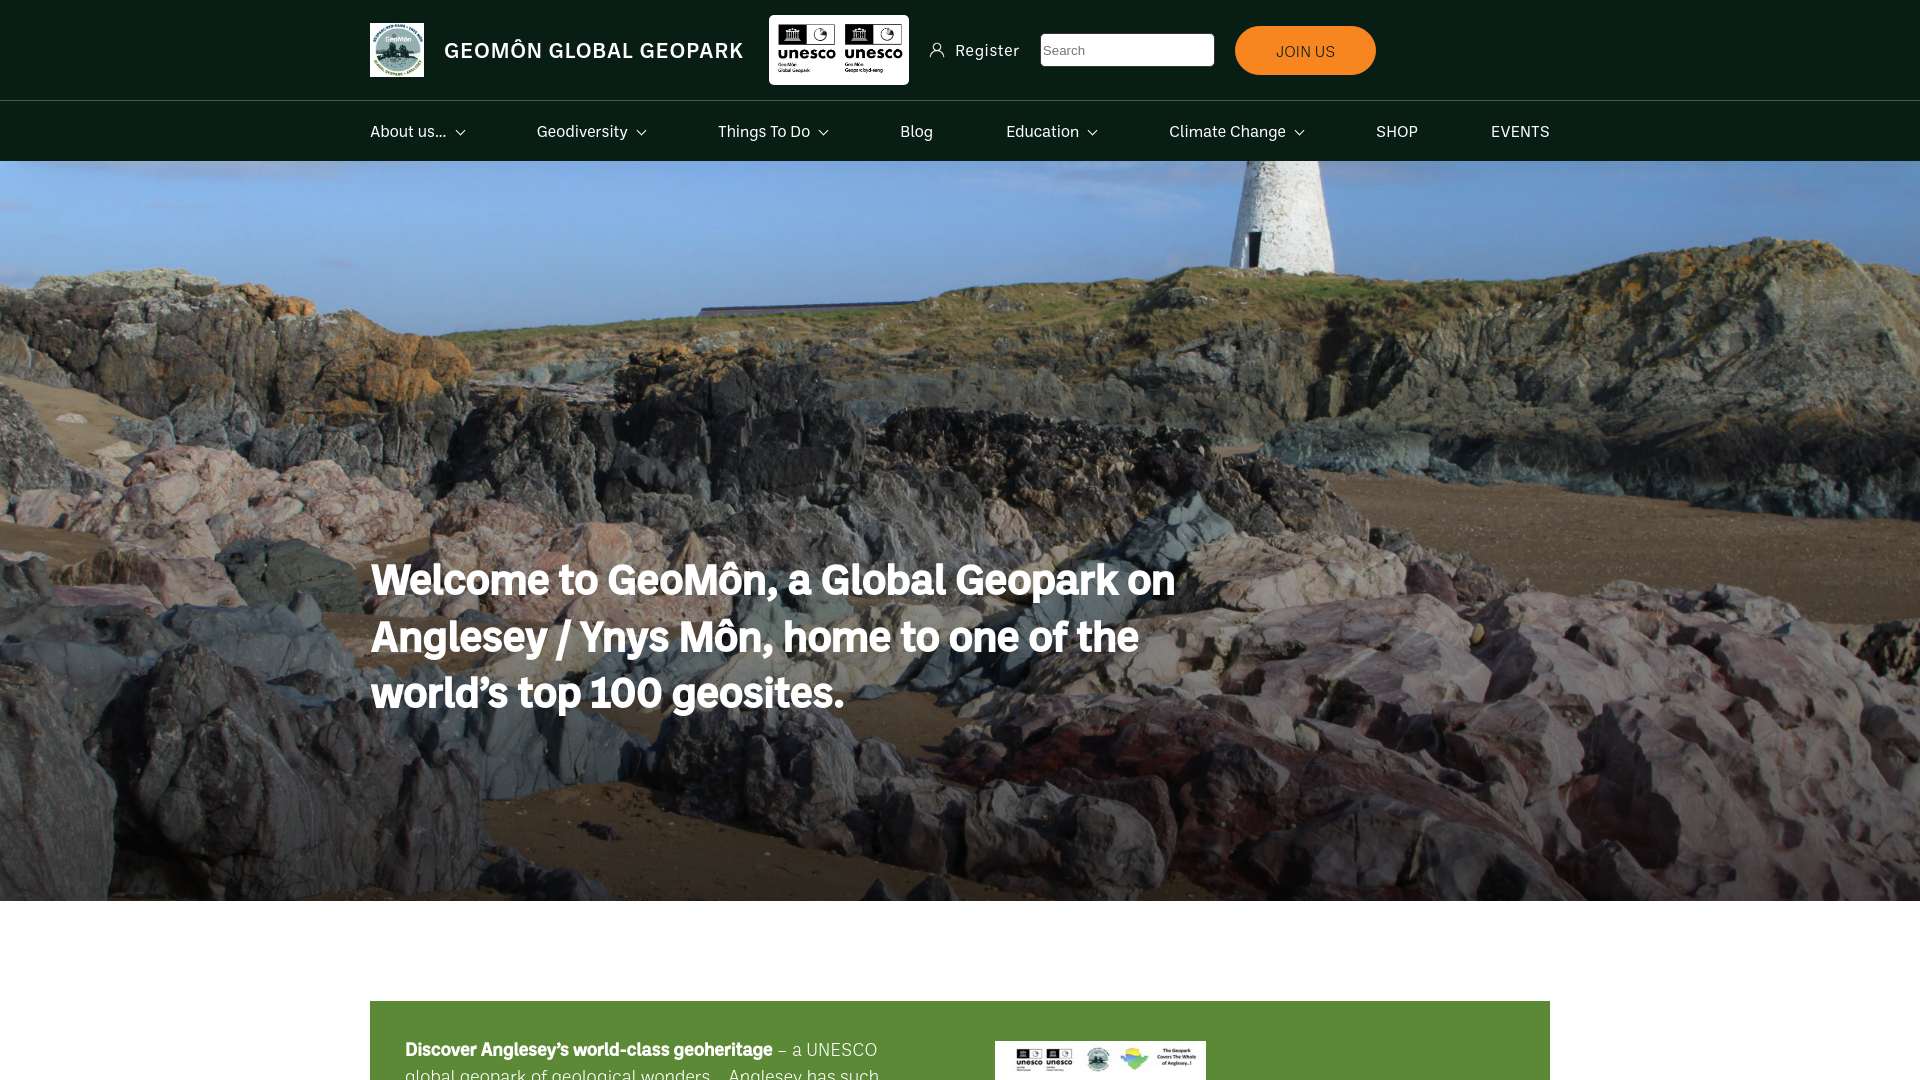1920x1080 pixels.
Task: Open the Geodiversity menu item
Action: tap(582, 131)
